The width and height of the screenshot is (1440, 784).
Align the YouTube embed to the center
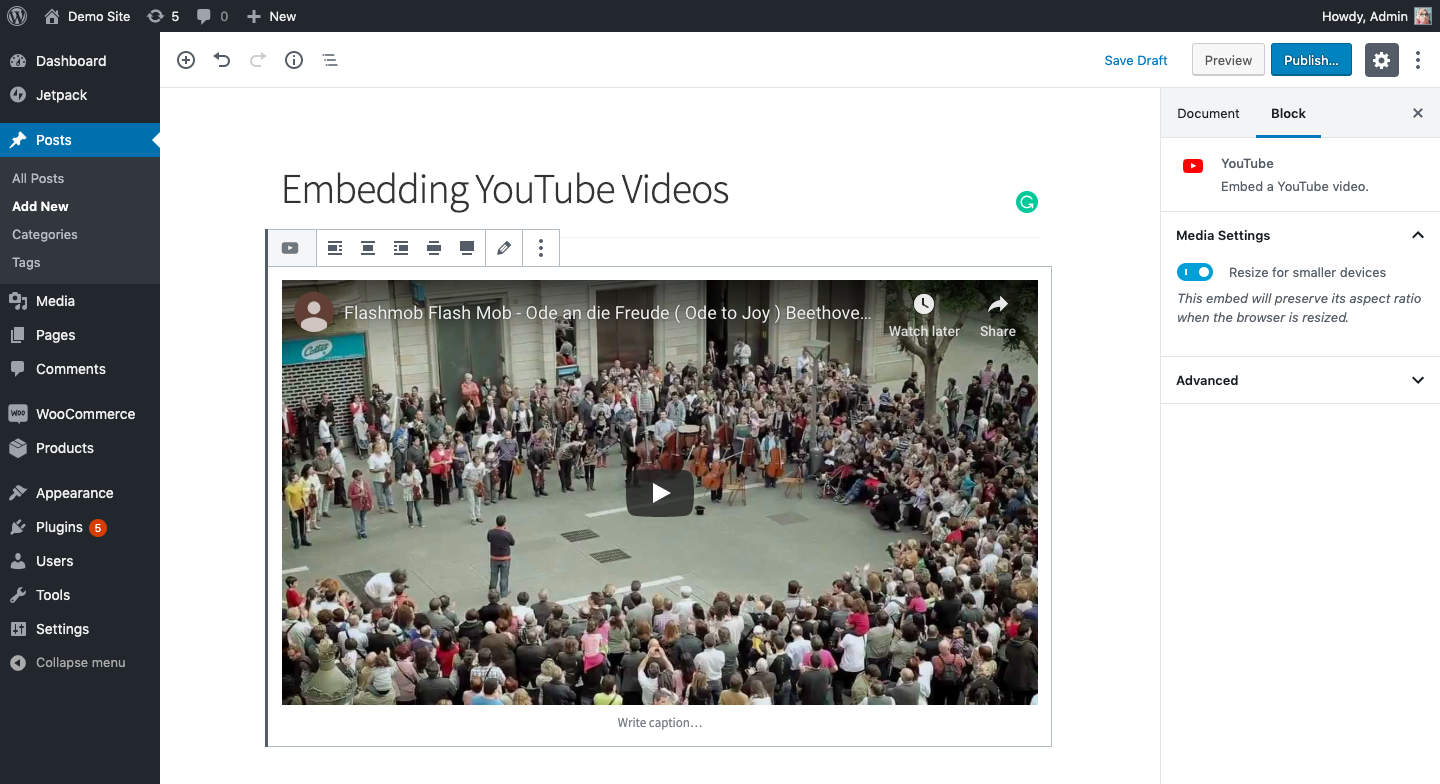click(x=368, y=247)
